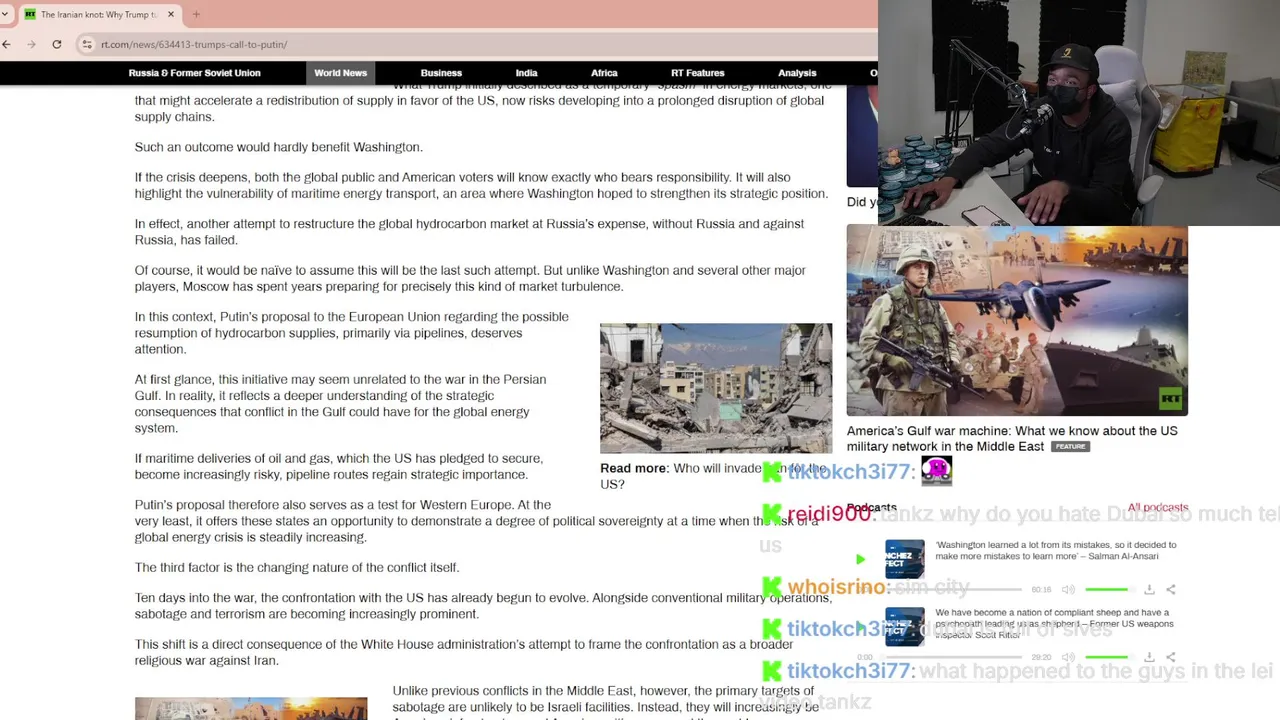1280x720 pixels.
Task: Click the Gulf war machine feature image
Action: [x=1017, y=320]
